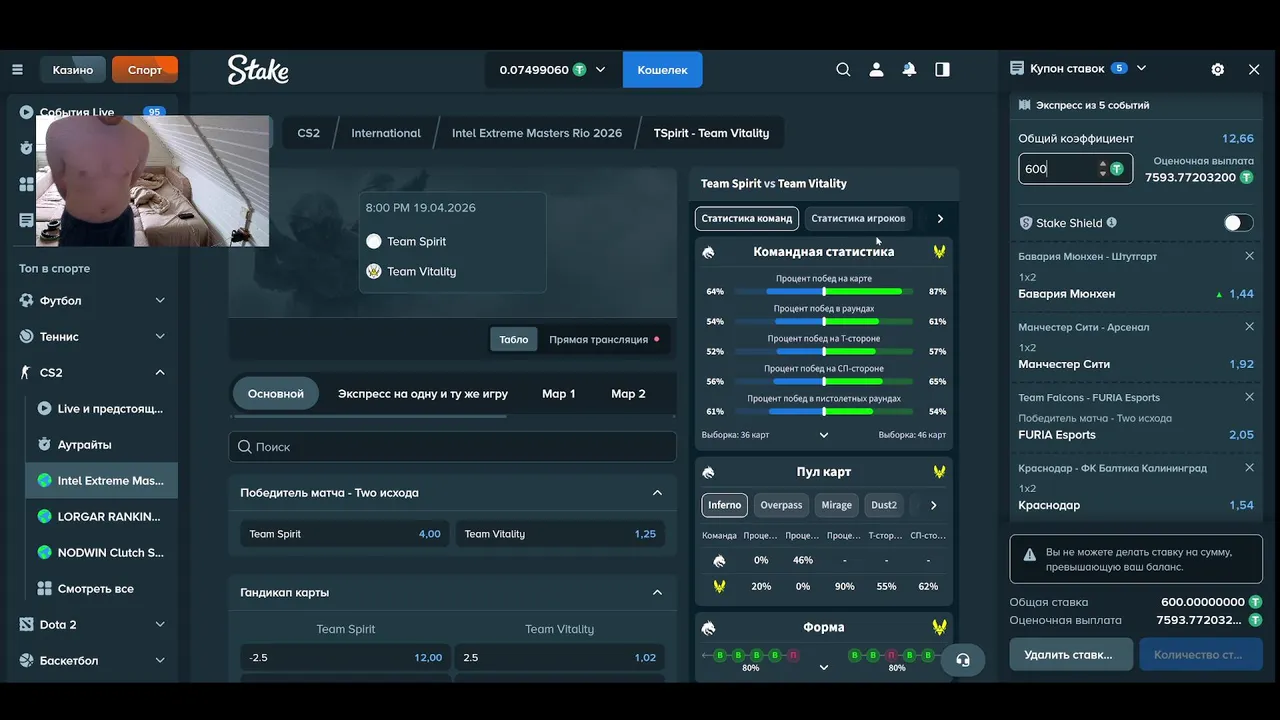
Task: Click Tether currency icon in balance
Action: pos(579,70)
